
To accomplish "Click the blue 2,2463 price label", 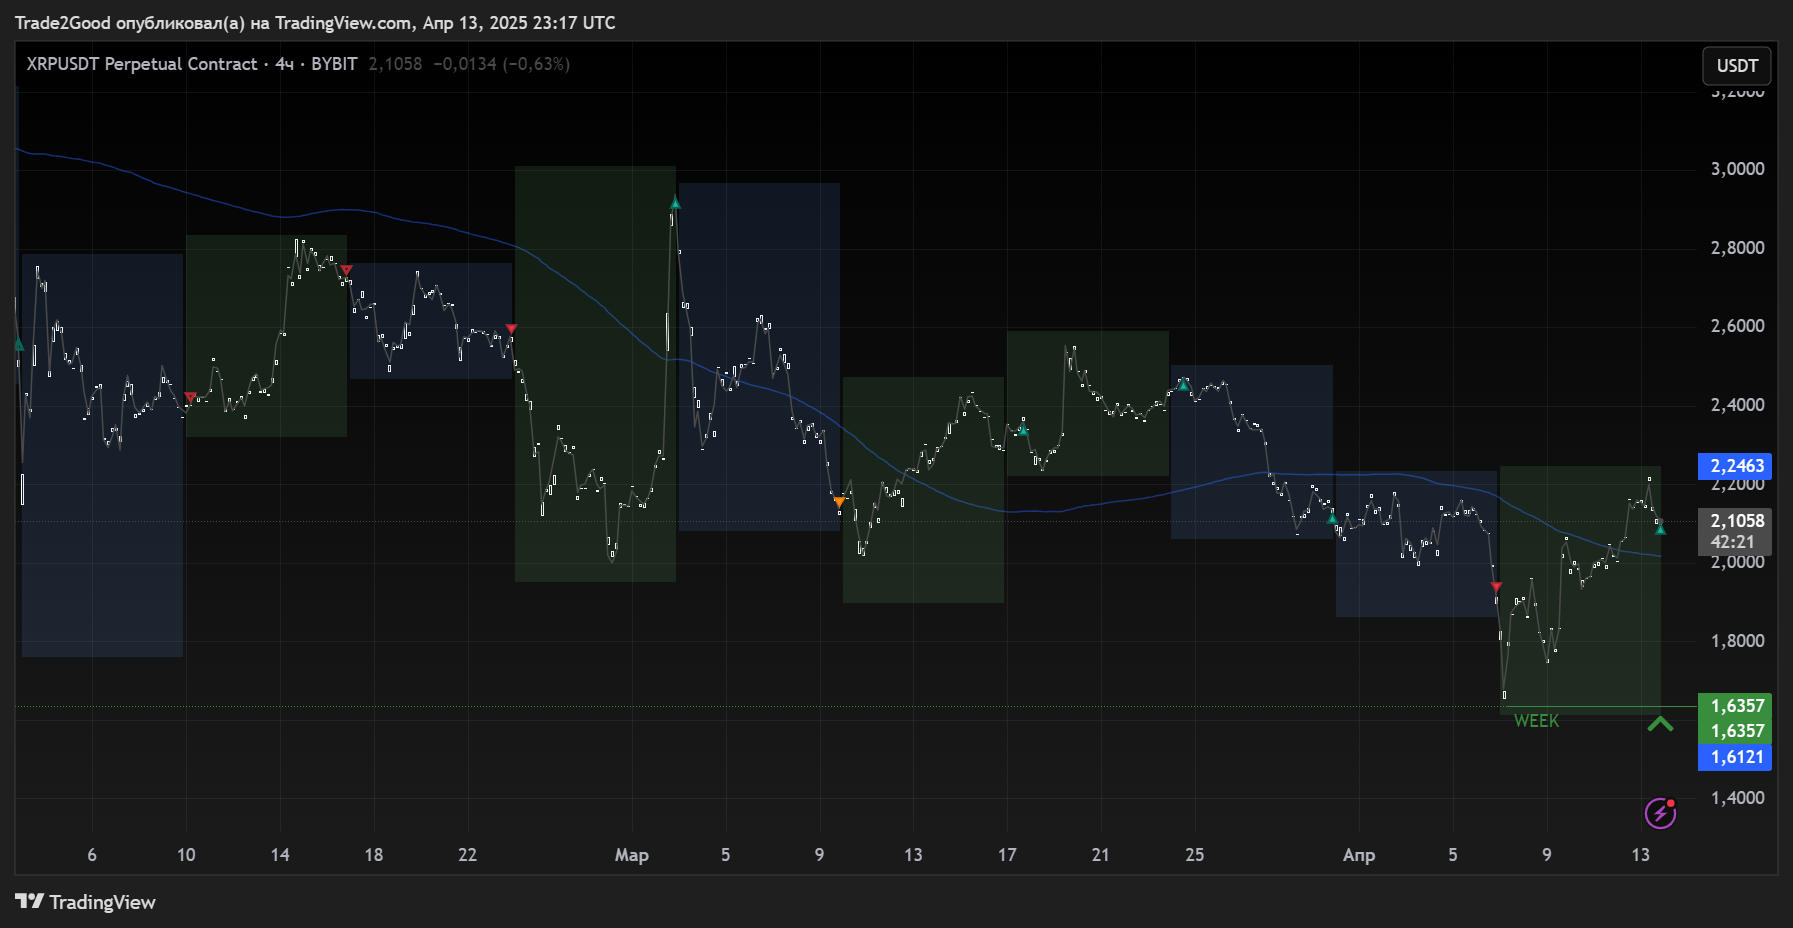I will tap(1735, 466).
